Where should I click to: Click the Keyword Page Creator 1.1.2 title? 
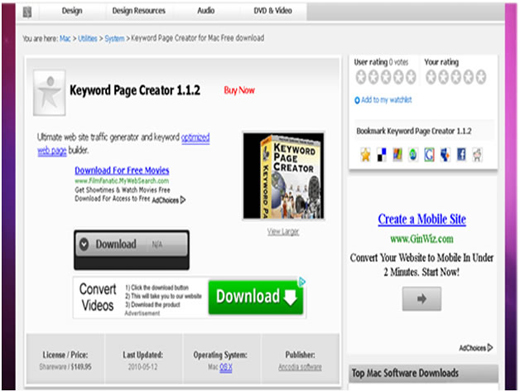[135, 90]
